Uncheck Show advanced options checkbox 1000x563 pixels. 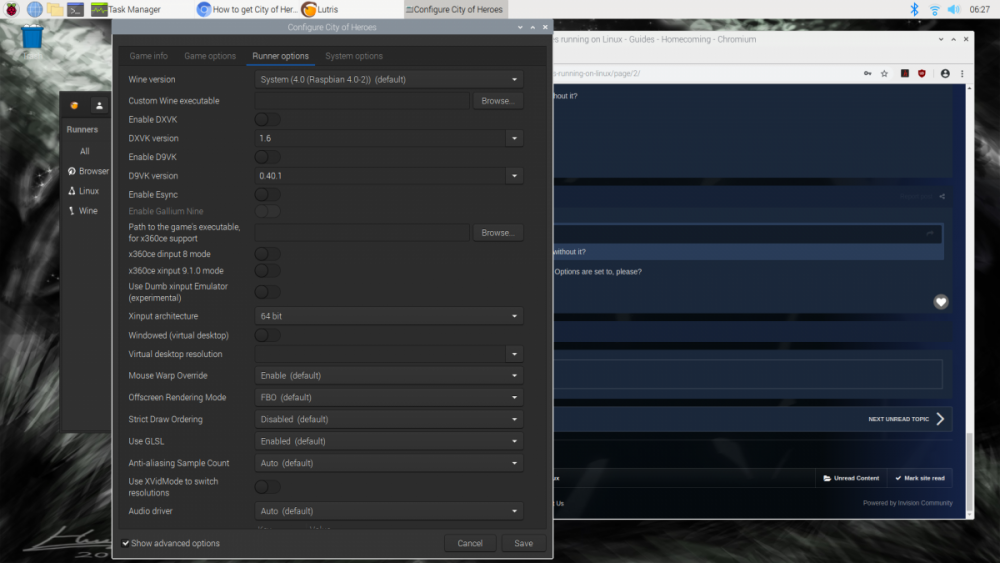coord(126,543)
